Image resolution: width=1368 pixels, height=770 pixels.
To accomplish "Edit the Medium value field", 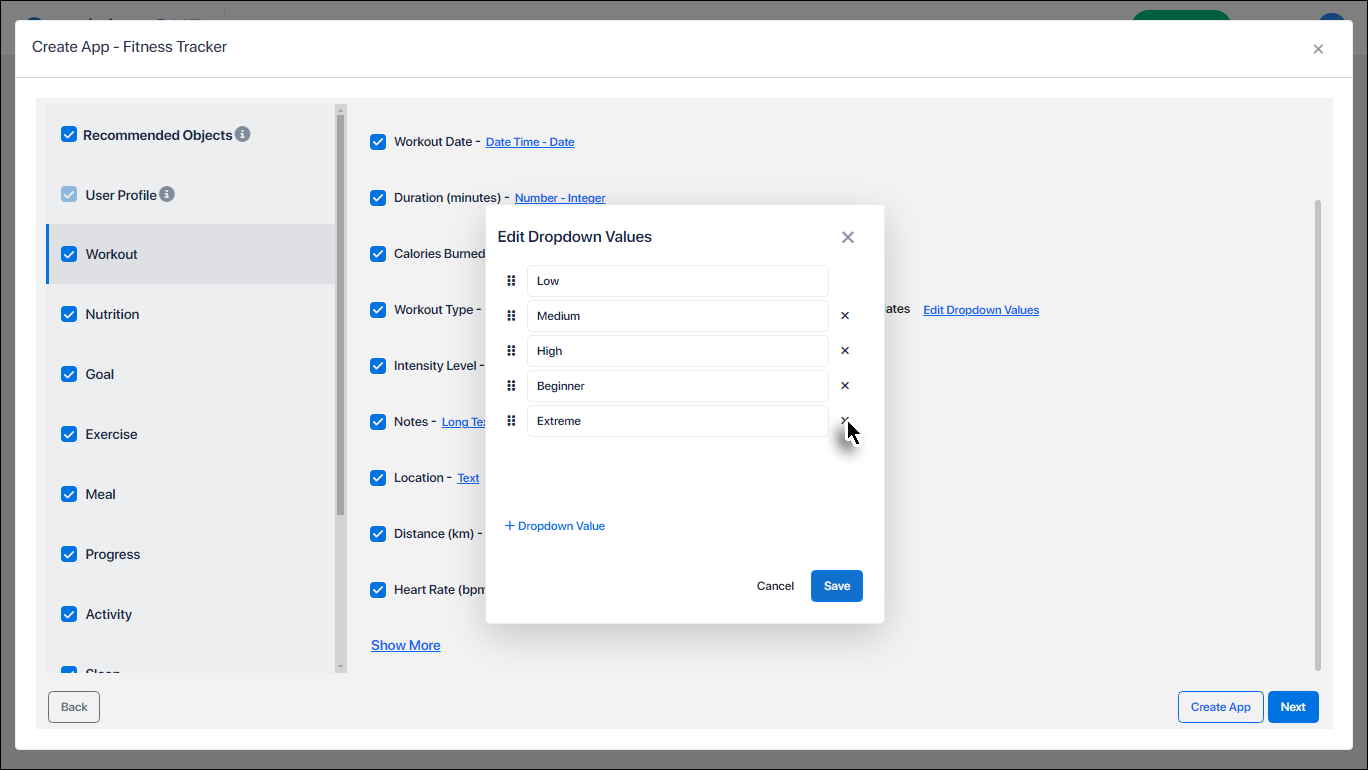I will pos(678,316).
